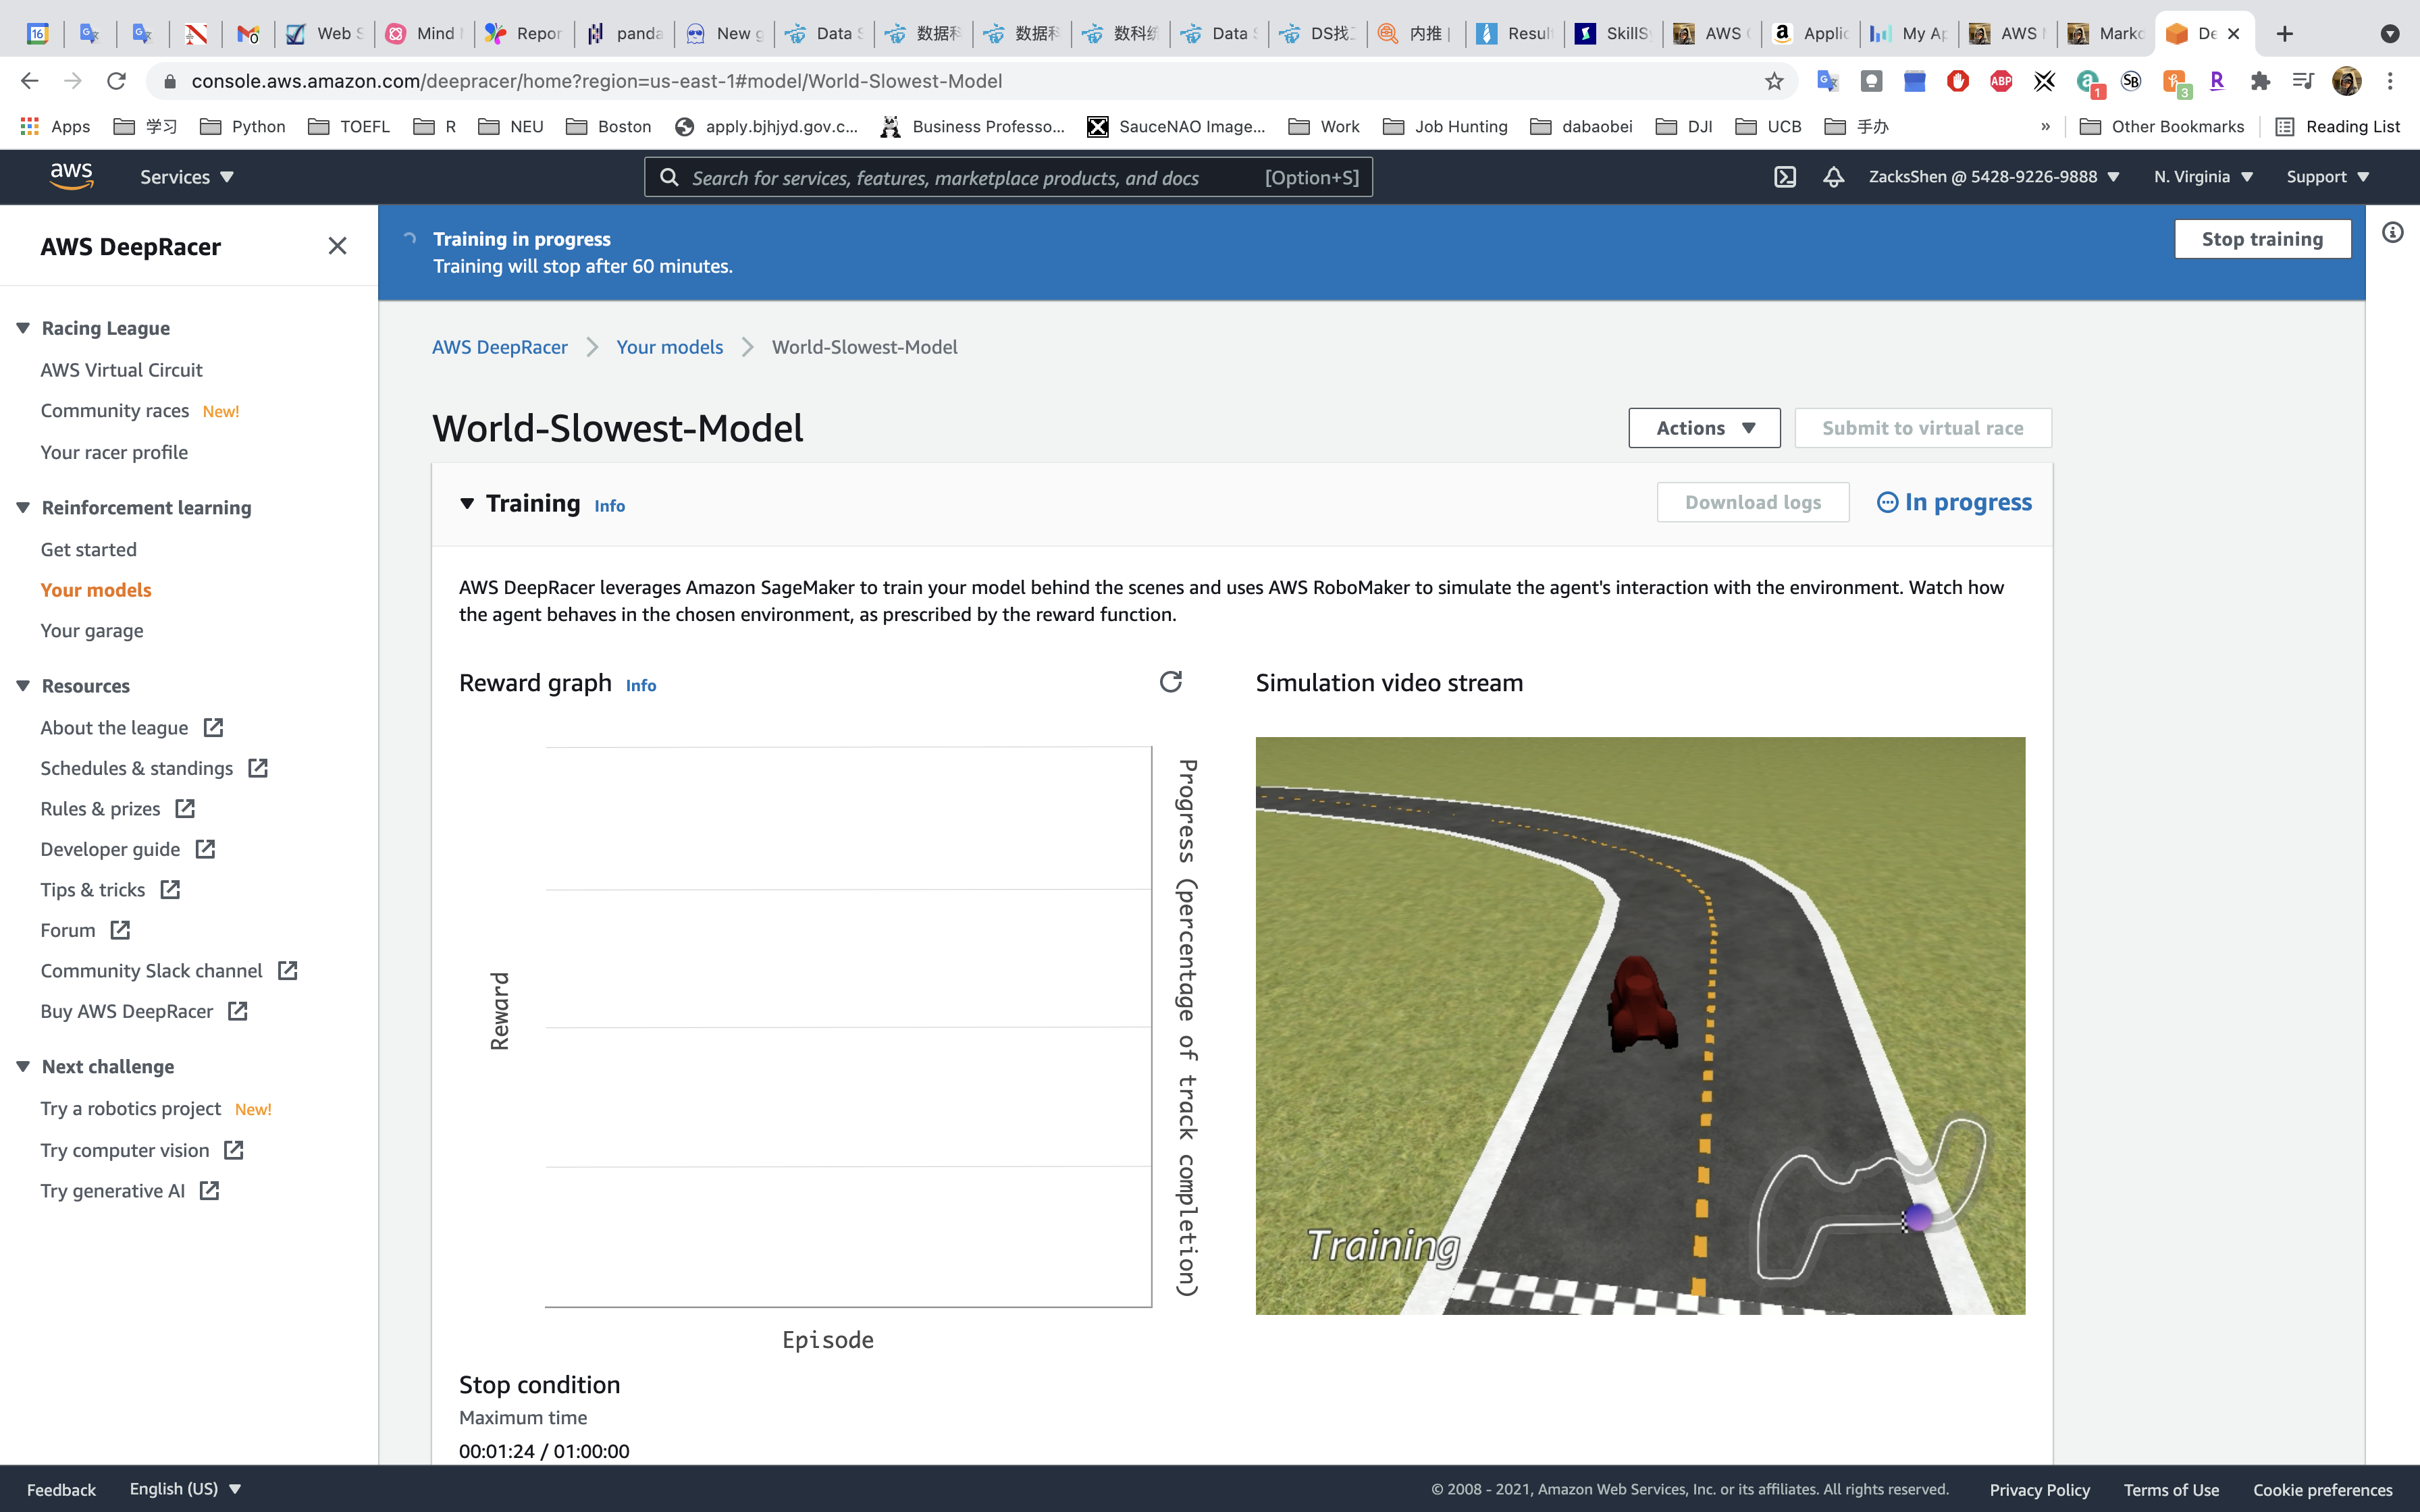Go to Your garage
The image size is (2420, 1512).
tap(92, 631)
